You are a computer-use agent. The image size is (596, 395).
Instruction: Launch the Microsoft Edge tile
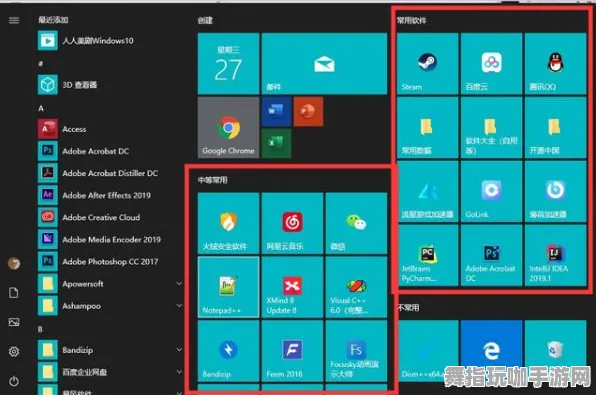[x=491, y=351]
